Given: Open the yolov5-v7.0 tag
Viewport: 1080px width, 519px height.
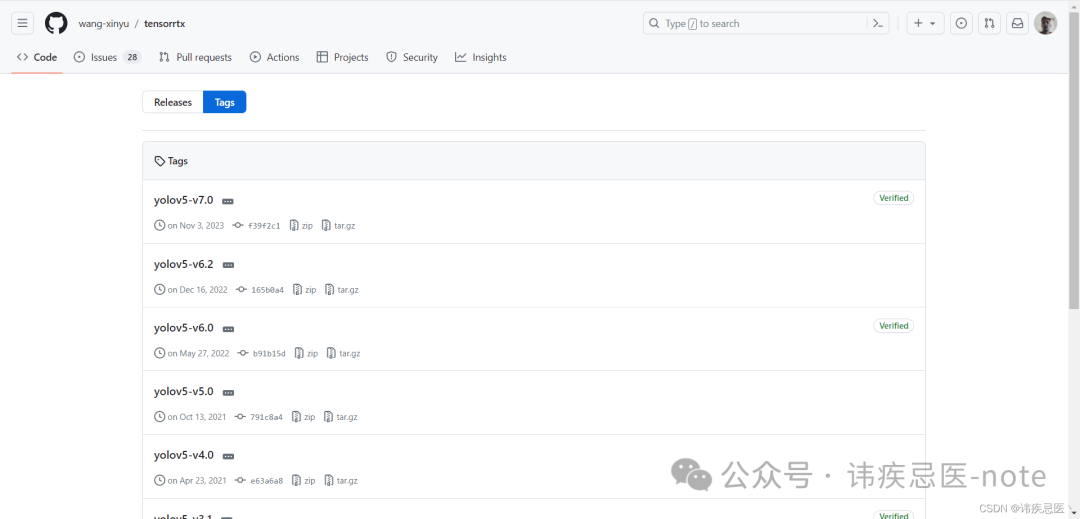Looking at the screenshot, I should pos(183,200).
